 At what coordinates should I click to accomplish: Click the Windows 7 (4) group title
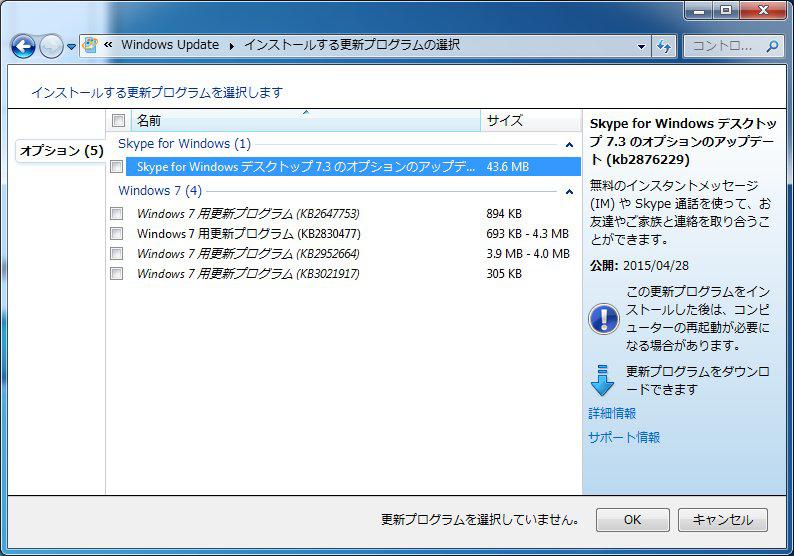(160, 191)
